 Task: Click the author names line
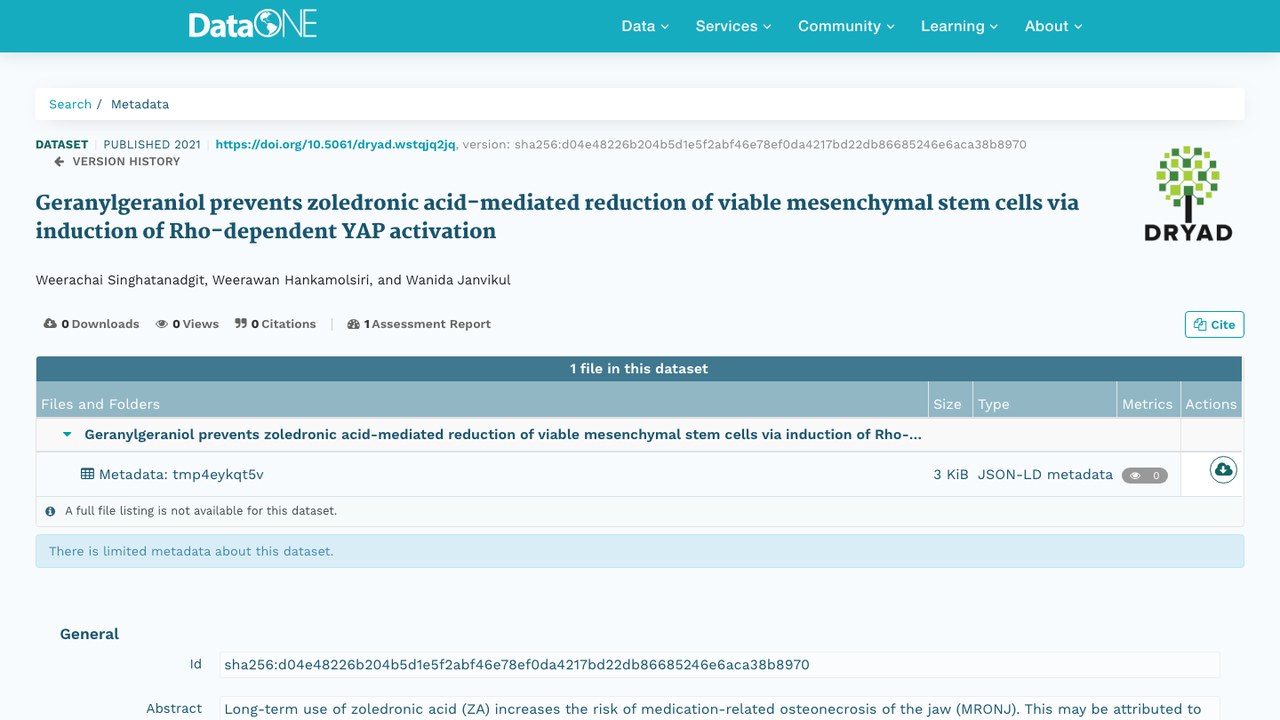coord(273,280)
